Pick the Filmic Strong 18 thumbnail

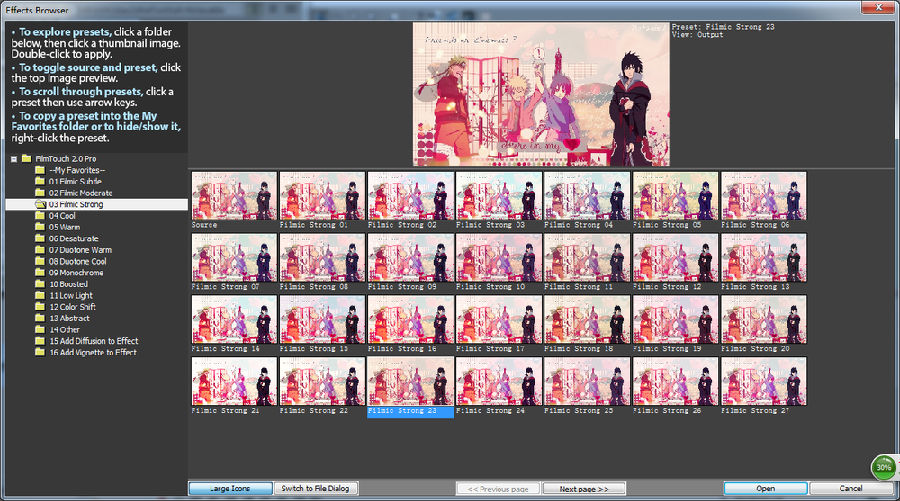(587, 320)
